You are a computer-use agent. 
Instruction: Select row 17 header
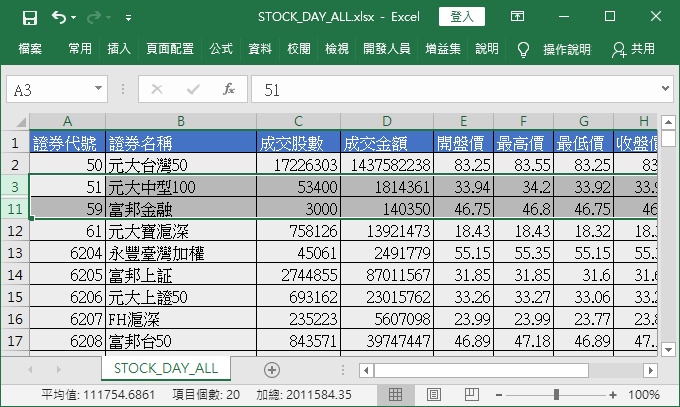pyautogui.click(x=15, y=341)
